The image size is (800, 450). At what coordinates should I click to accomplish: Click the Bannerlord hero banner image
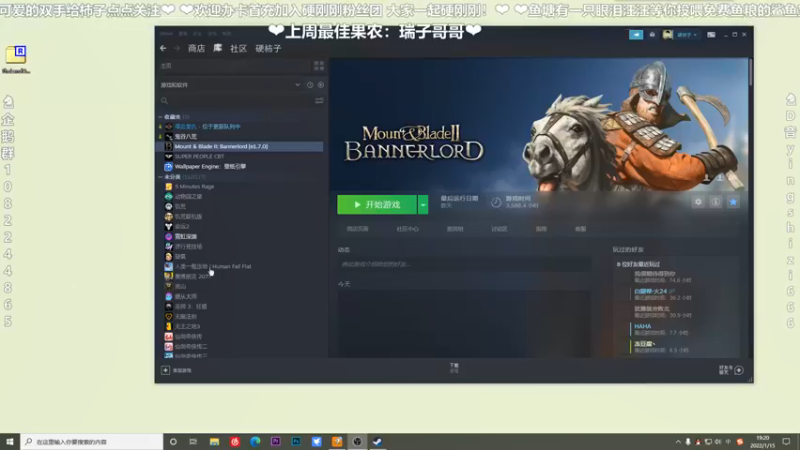tap(538, 124)
